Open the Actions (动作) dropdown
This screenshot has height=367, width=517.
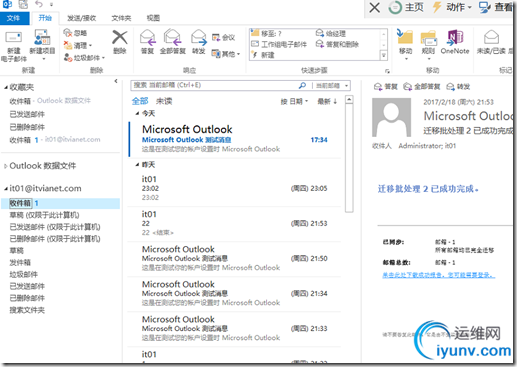pos(452,7)
